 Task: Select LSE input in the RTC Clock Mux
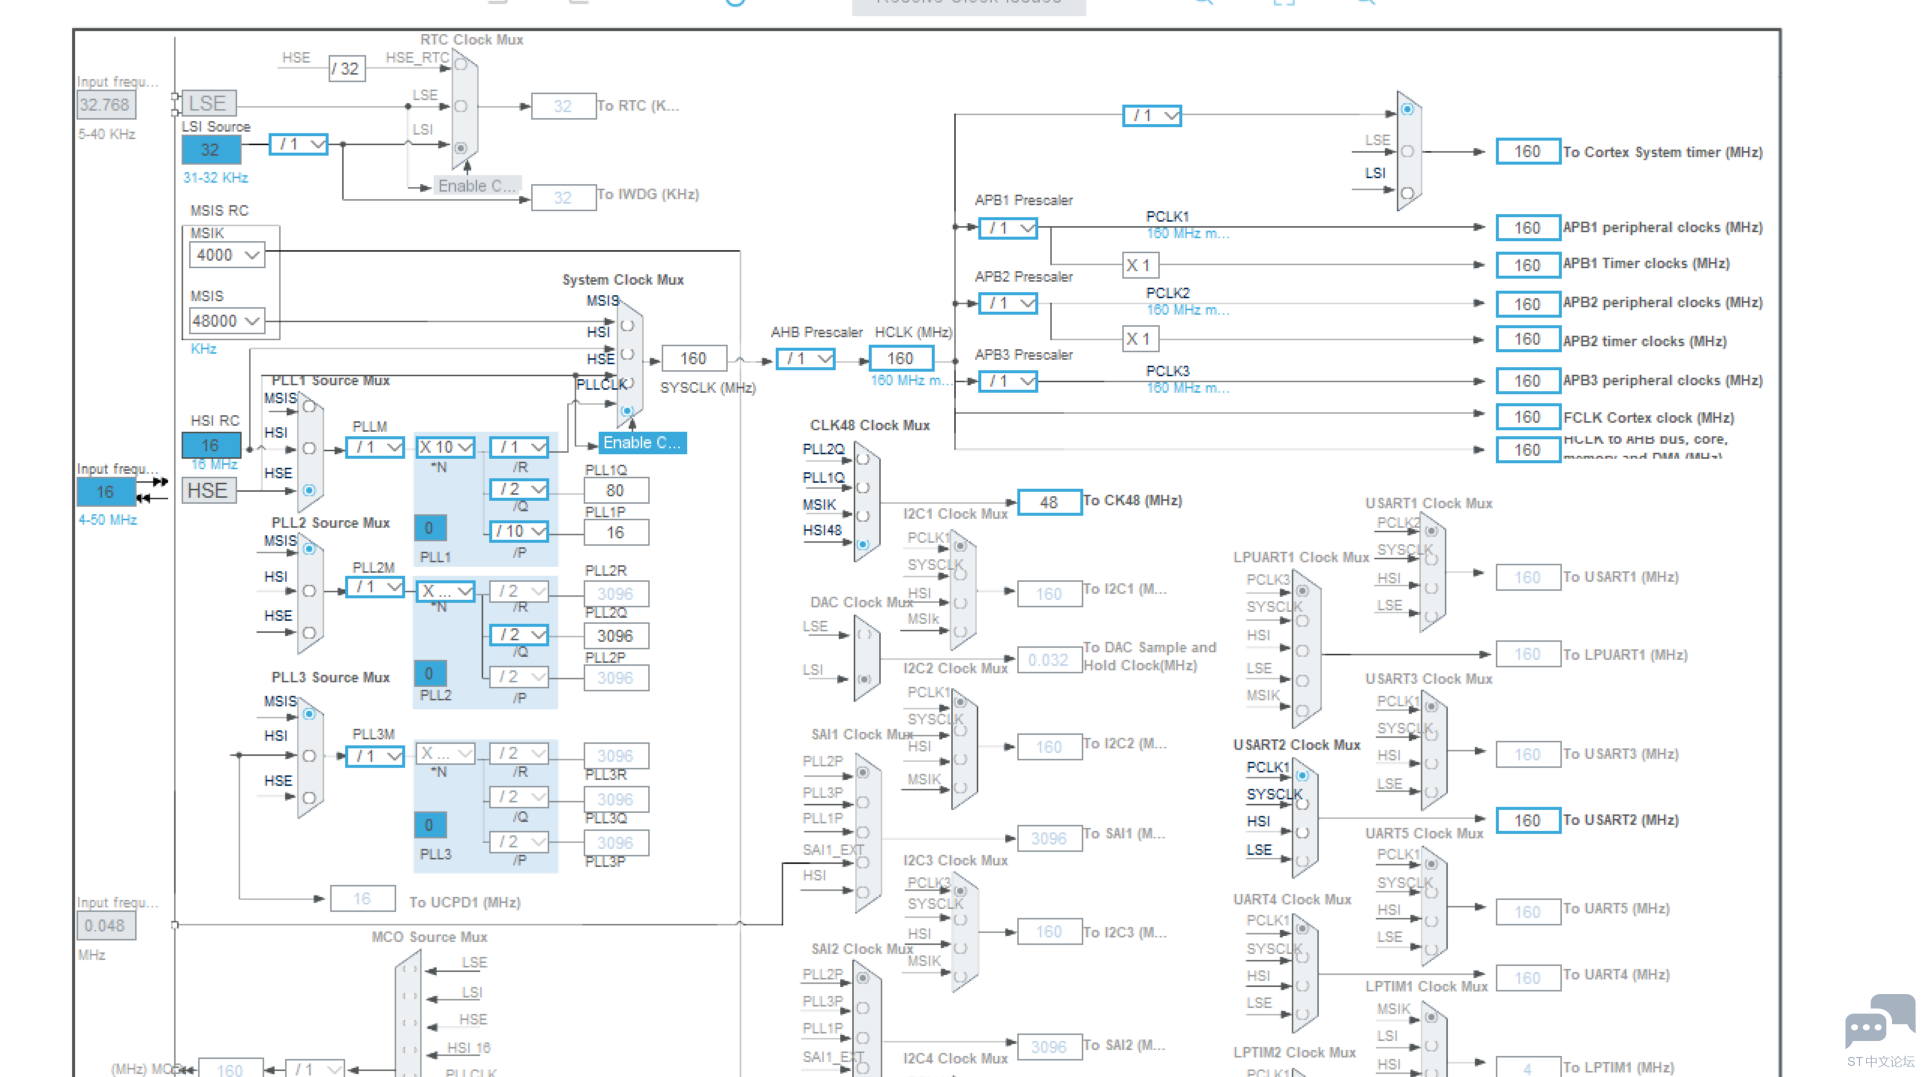[460, 105]
